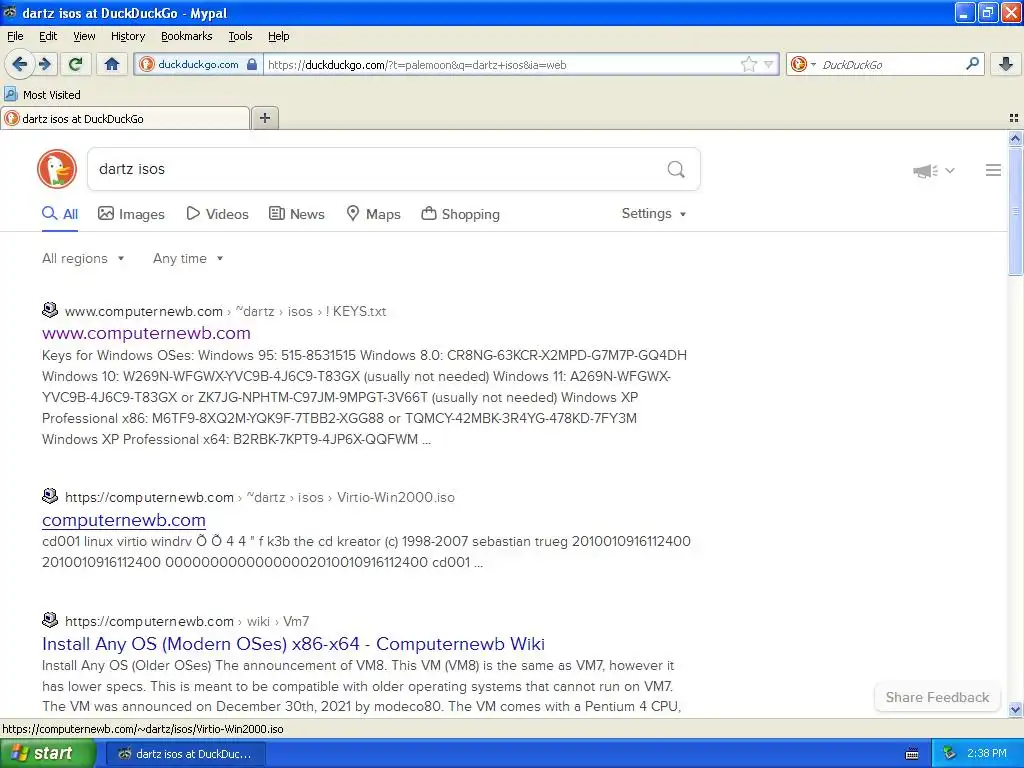The image size is (1024, 768).
Task: Expand chevron next to megaphone icon
Action: tap(950, 170)
